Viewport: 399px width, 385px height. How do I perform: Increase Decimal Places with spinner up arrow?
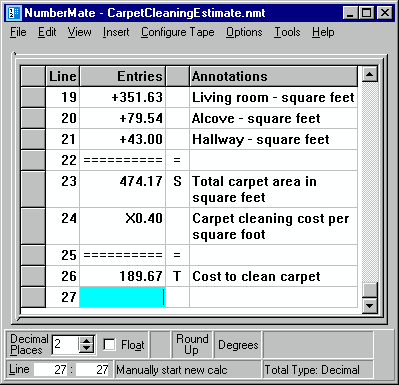pos(86,341)
